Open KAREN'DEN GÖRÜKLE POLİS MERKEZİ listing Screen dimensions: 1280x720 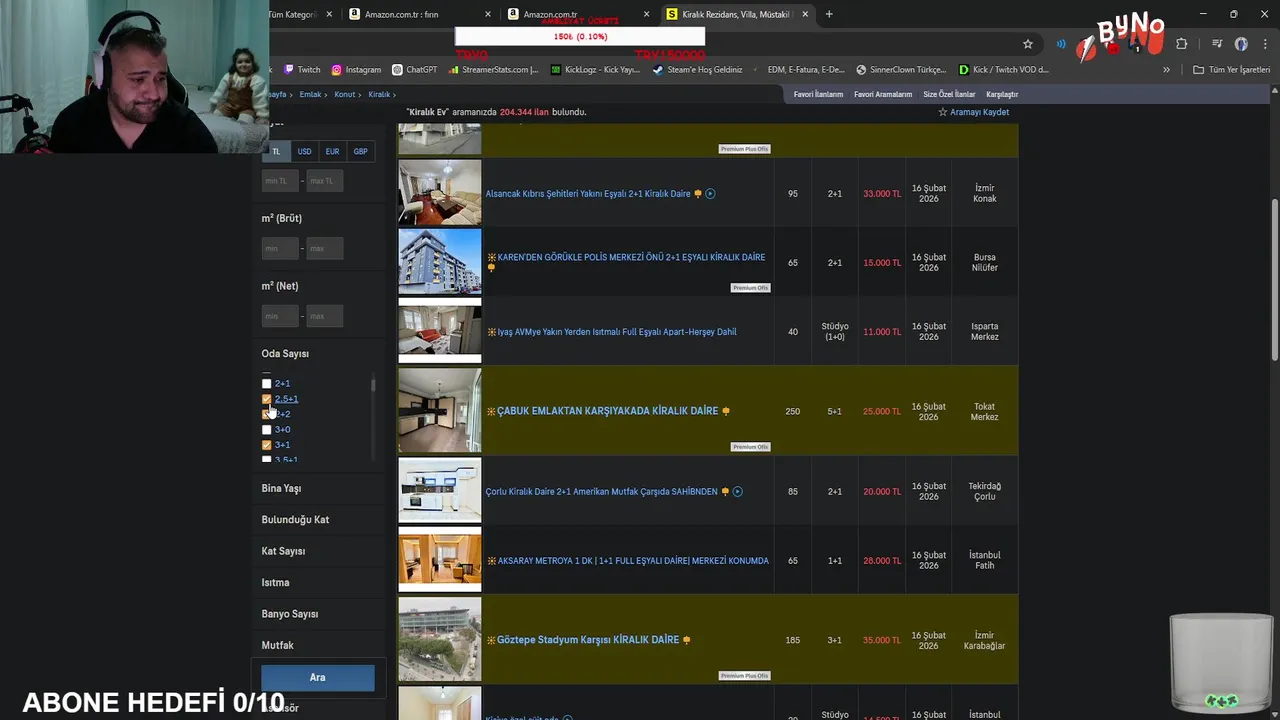tap(631, 258)
